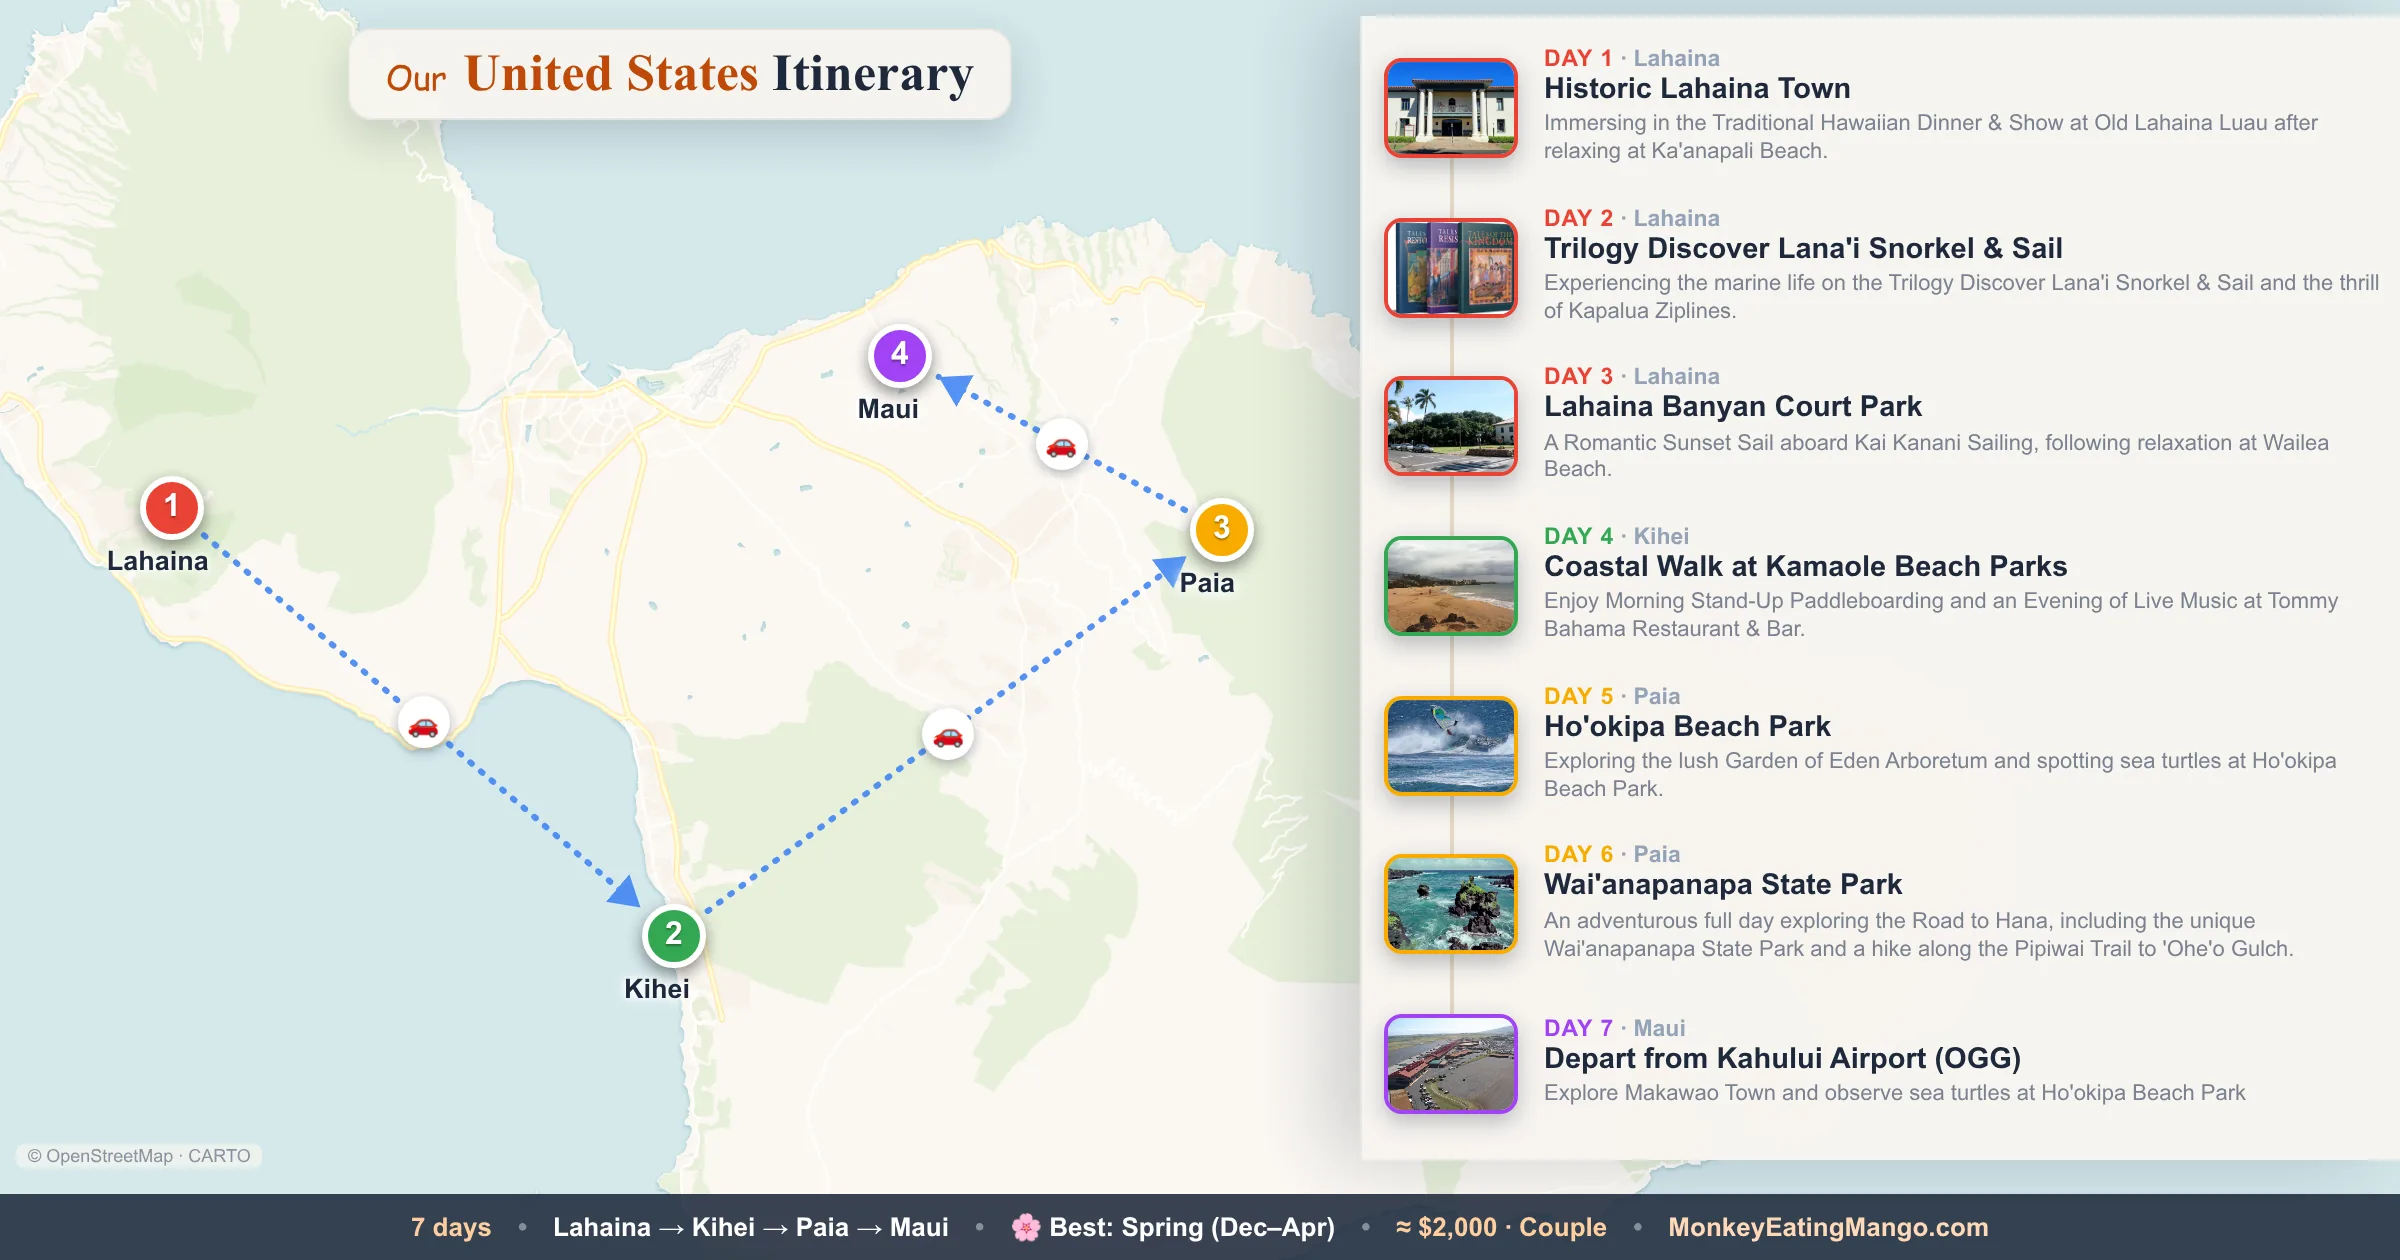Screen dimensions: 2400x1260
Task: Select Depart from Kahului Airport (OGG) heading
Action: tap(1782, 1058)
